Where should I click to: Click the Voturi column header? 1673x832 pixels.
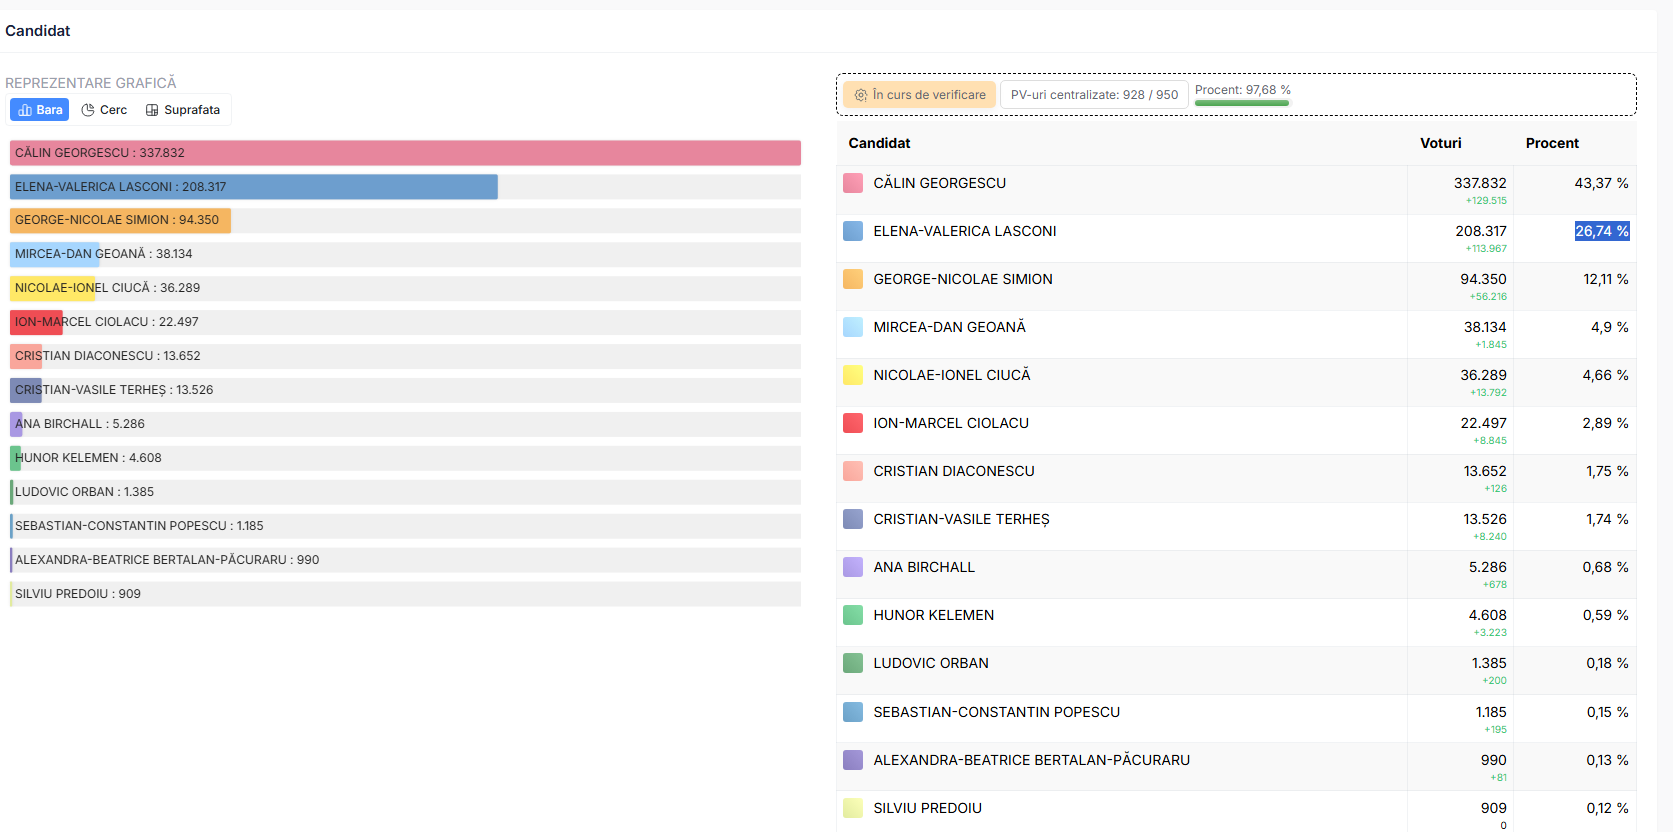point(1440,143)
